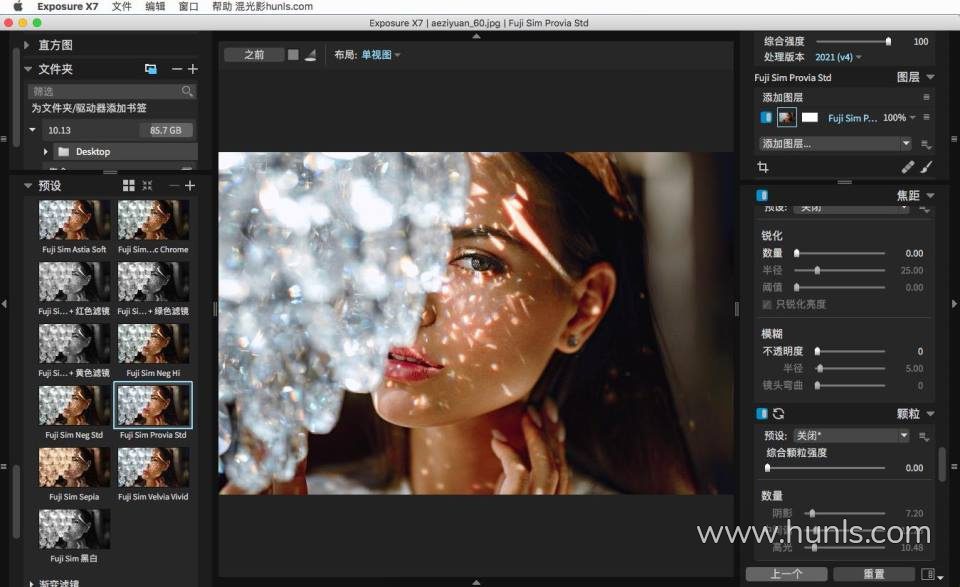Click the Desktop folder icon

click(63, 151)
